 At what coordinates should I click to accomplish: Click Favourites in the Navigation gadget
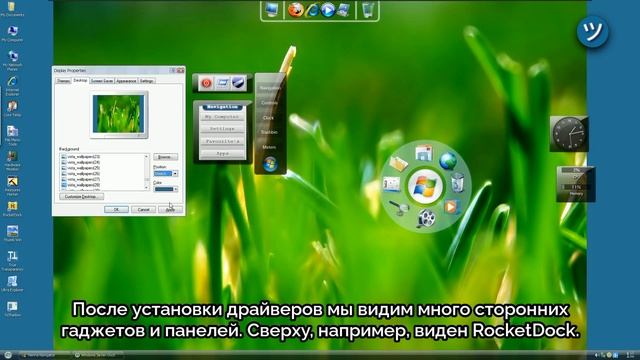point(222,141)
